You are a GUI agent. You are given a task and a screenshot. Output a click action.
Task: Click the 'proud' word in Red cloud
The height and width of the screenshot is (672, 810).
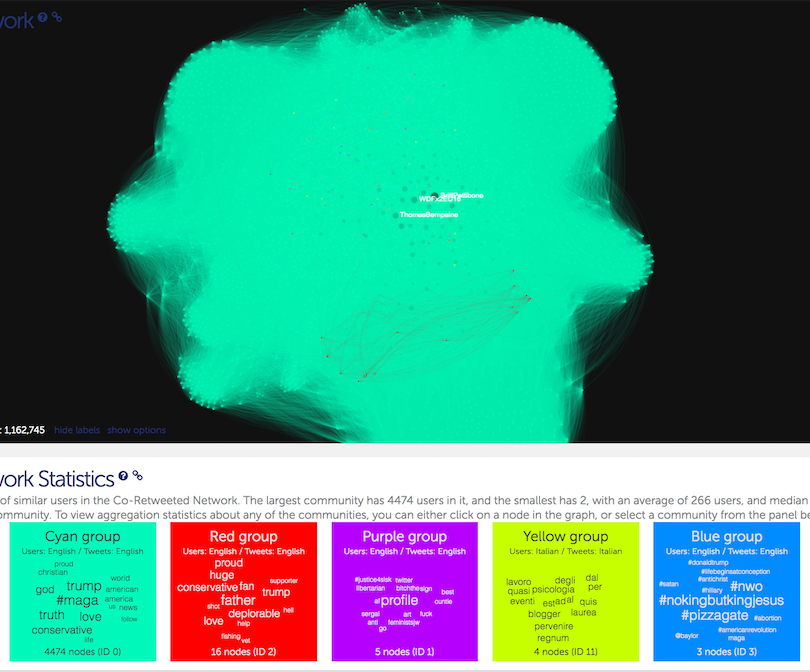pos(229,562)
